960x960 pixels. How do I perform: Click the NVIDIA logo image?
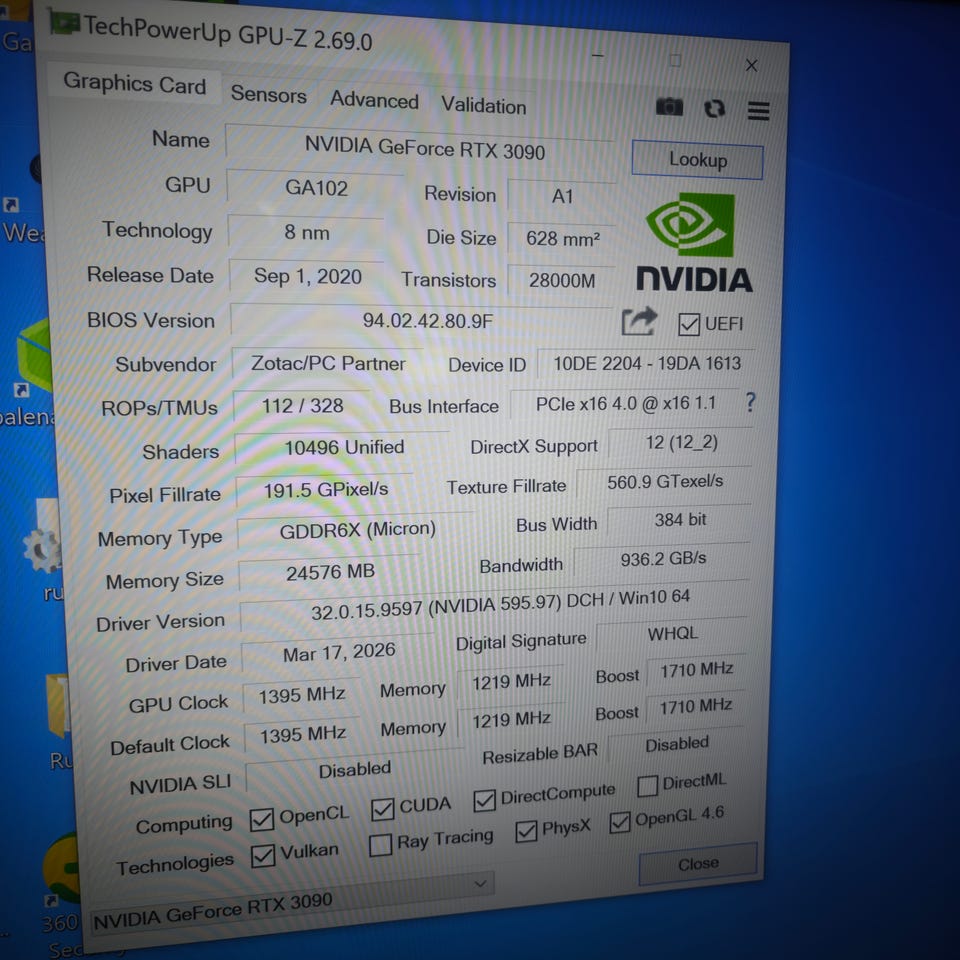[x=694, y=244]
